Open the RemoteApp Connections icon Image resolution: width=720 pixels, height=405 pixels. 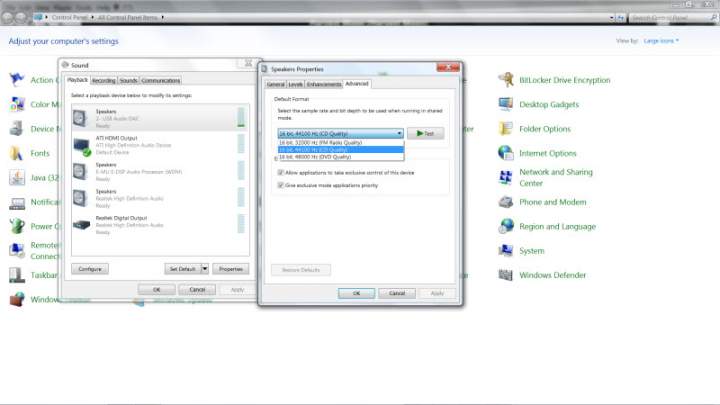coord(17,250)
